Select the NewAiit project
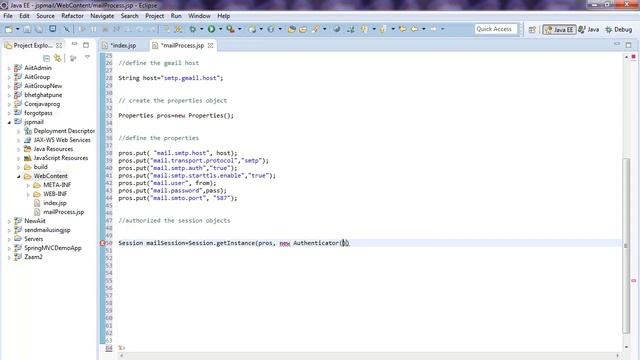The width and height of the screenshot is (640, 360). (x=35, y=221)
